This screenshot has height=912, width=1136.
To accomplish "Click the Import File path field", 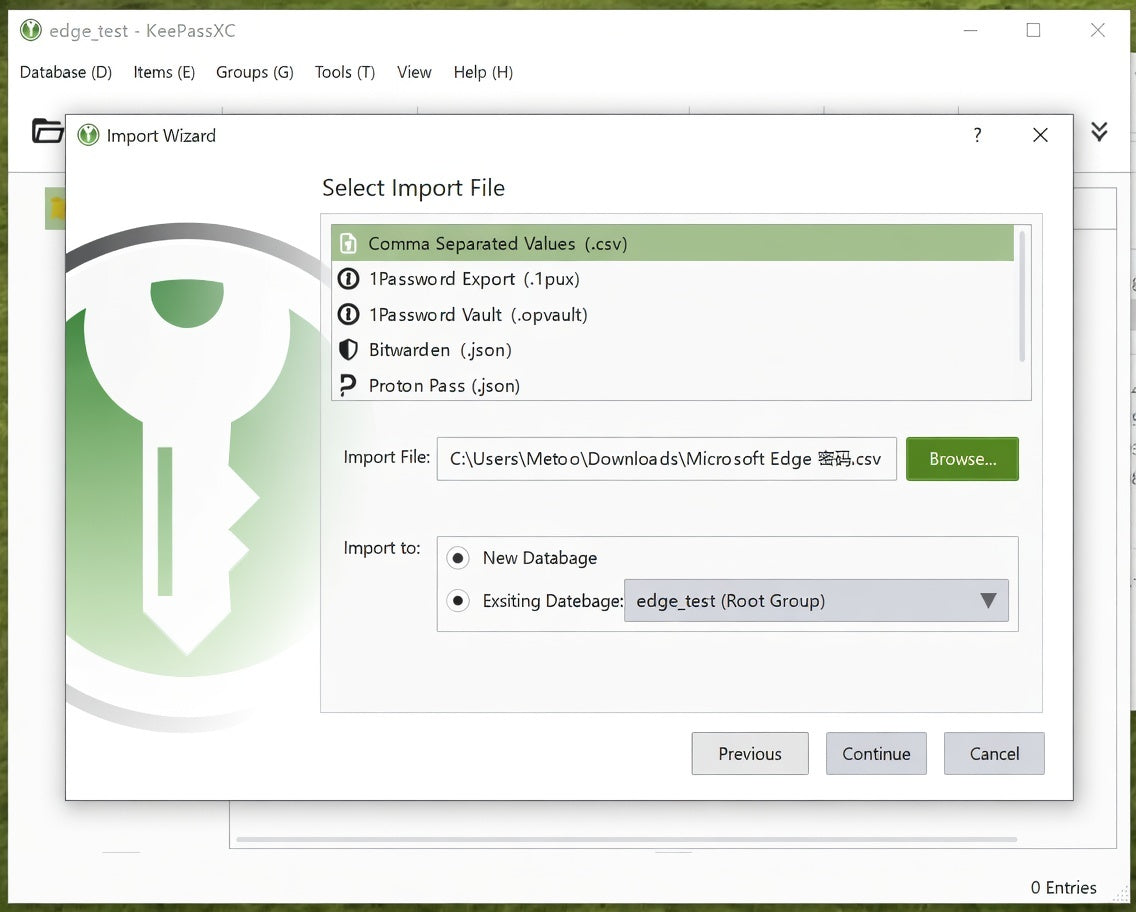I will (x=667, y=459).
